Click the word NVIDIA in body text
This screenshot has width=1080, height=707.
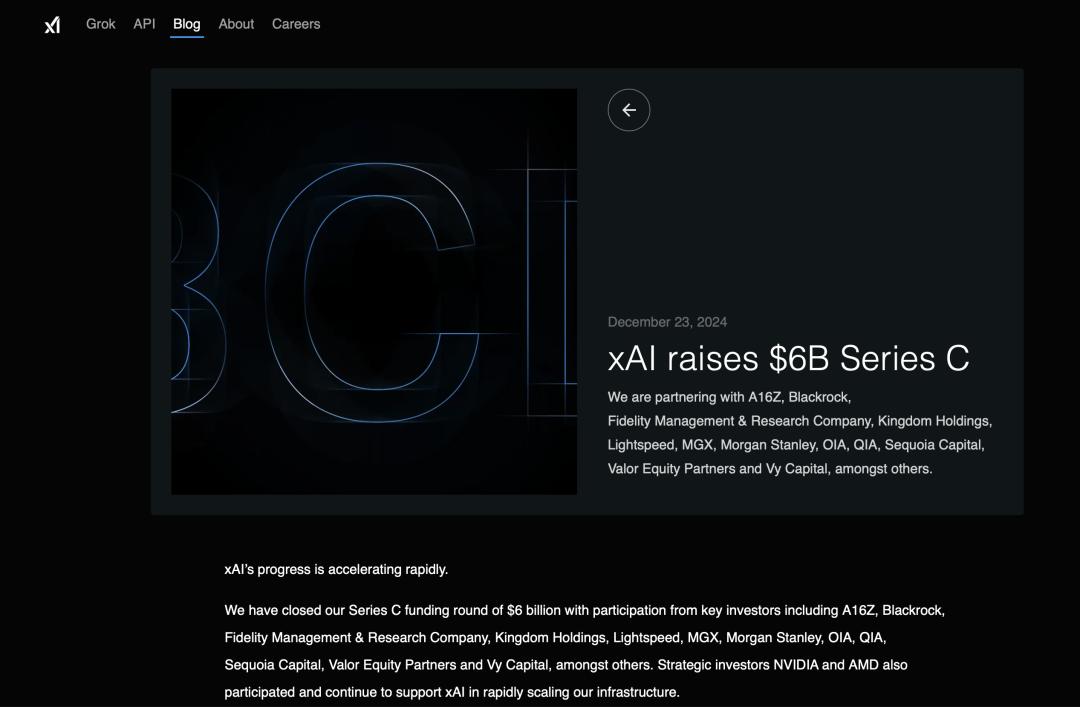pos(796,665)
